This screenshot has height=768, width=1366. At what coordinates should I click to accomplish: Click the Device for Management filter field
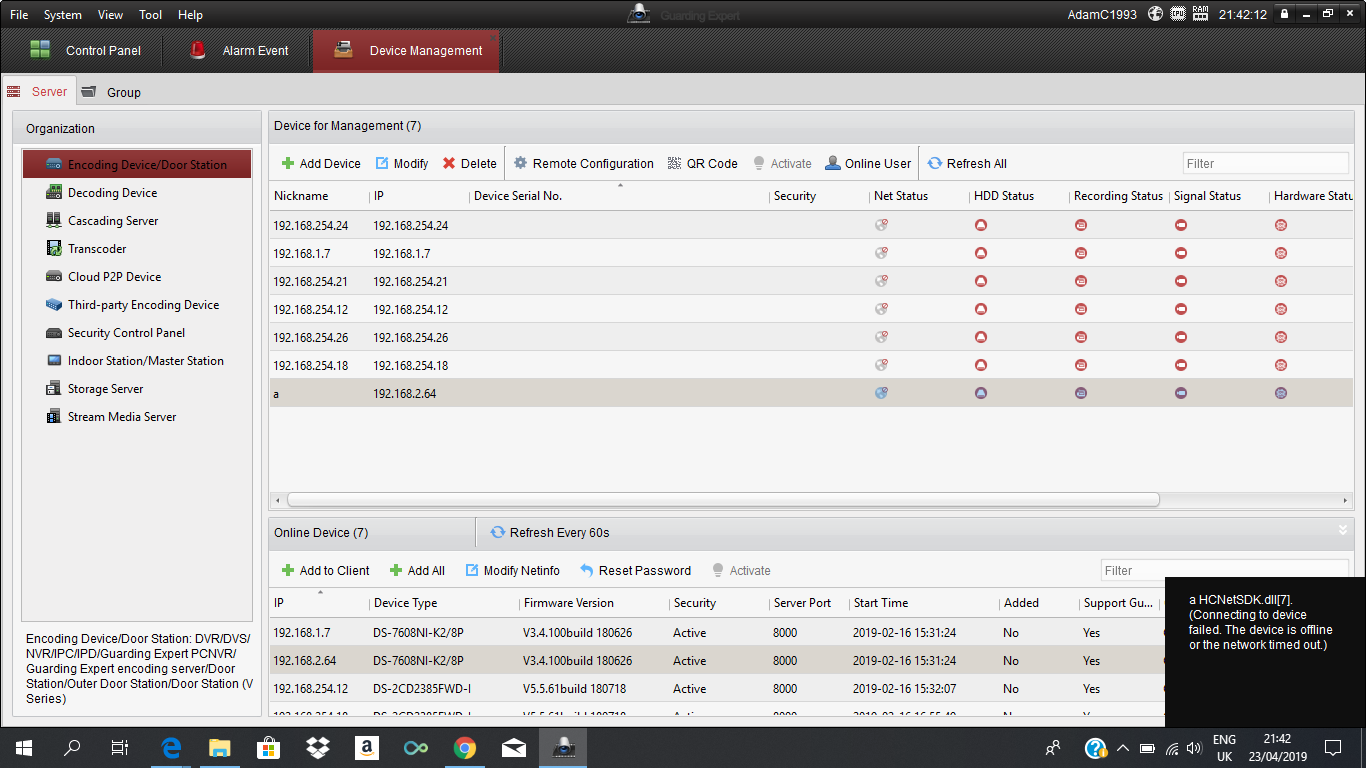click(x=1265, y=164)
